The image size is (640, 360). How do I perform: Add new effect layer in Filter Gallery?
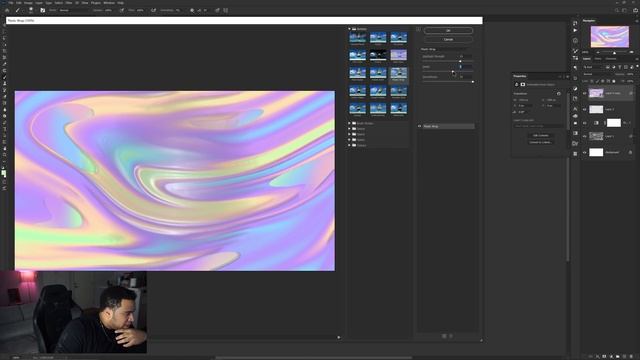click(x=444, y=336)
